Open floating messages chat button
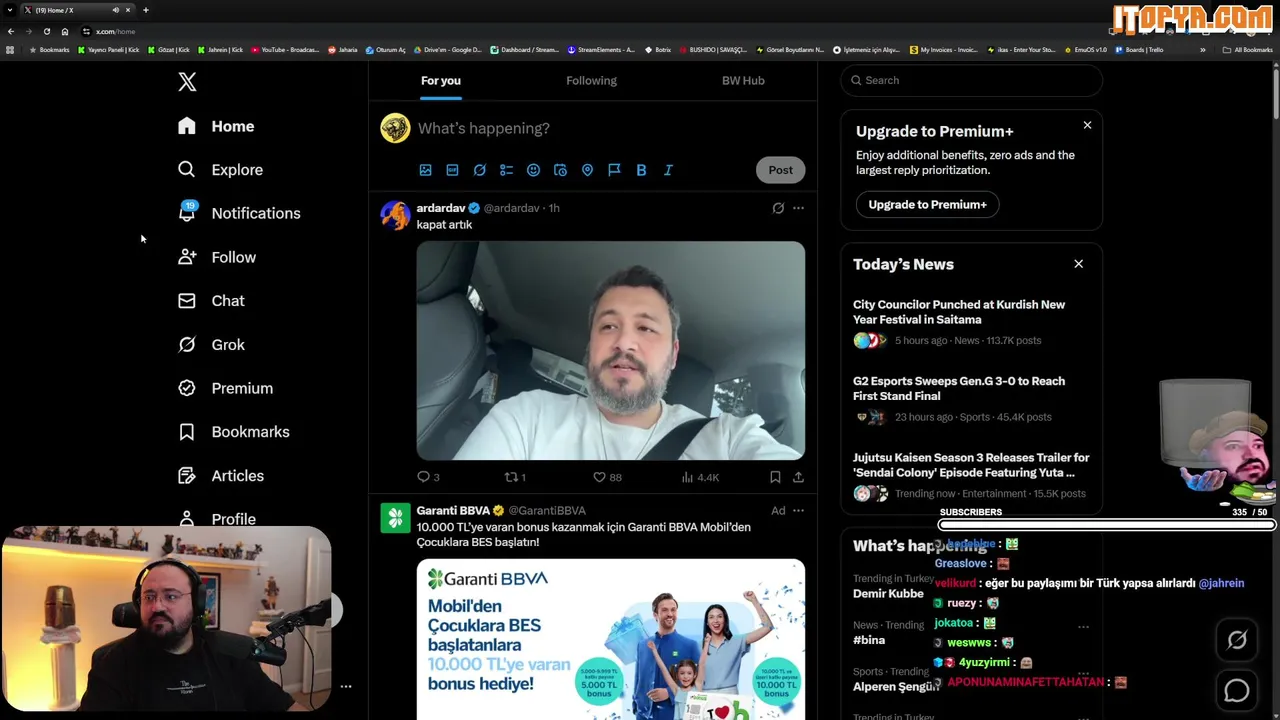The height and width of the screenshot is (720, 1280). pyautogui.click(x=1237, y=691)
